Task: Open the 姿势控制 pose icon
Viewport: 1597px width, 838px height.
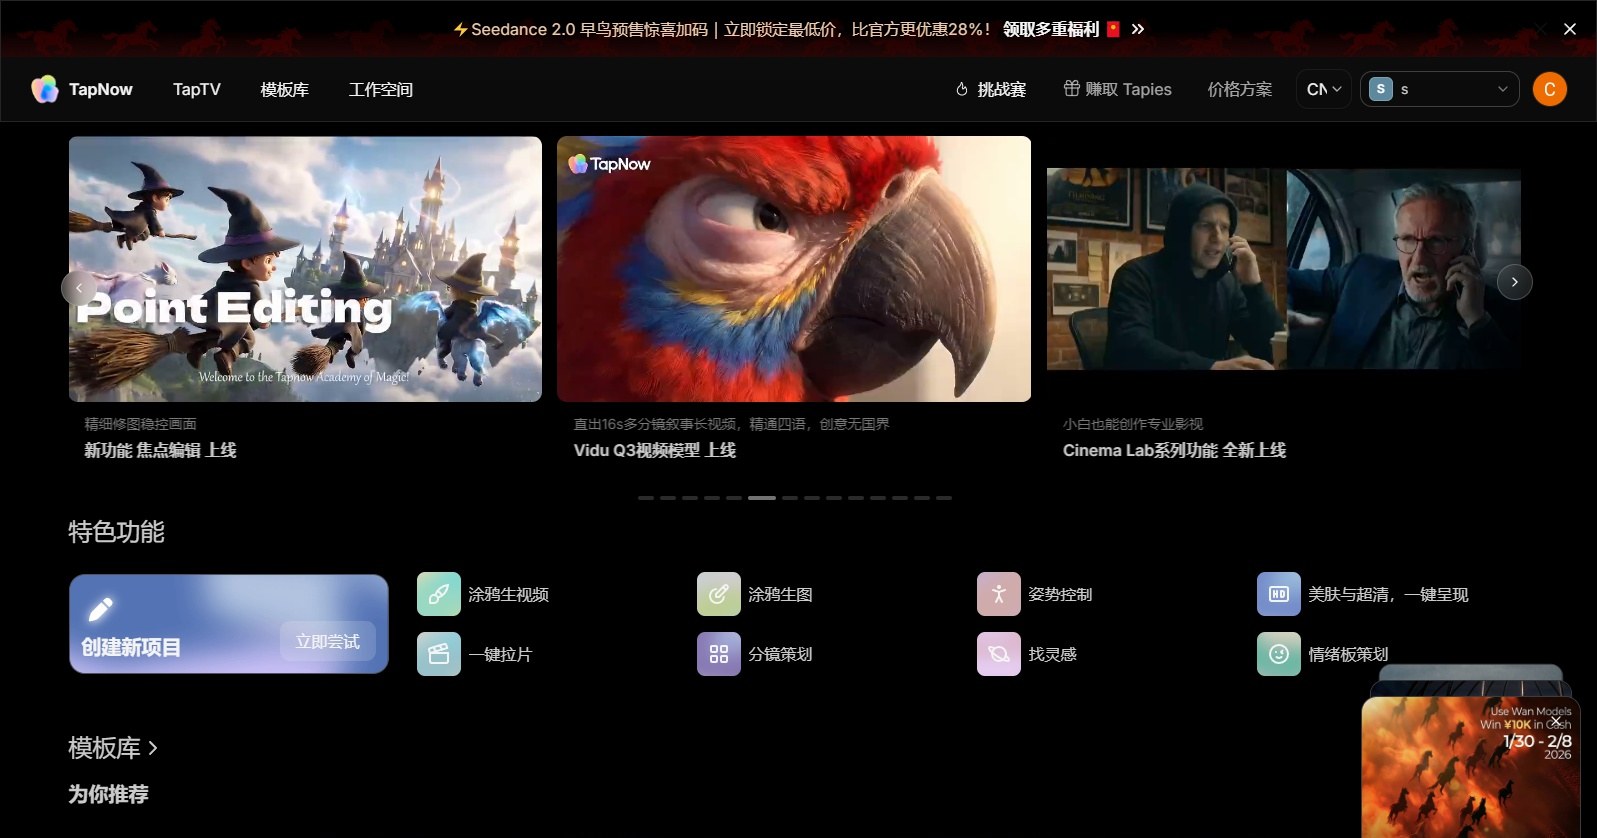Action: (x=999, y=594)
